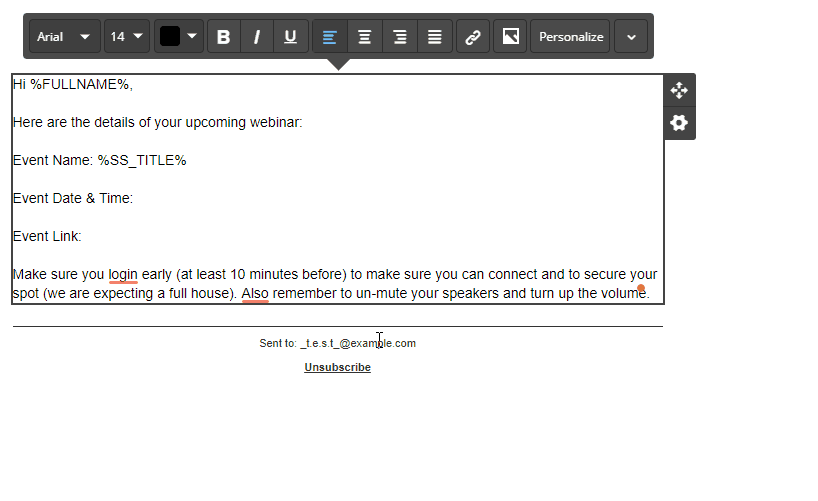Toggle underline formatting

291,37
